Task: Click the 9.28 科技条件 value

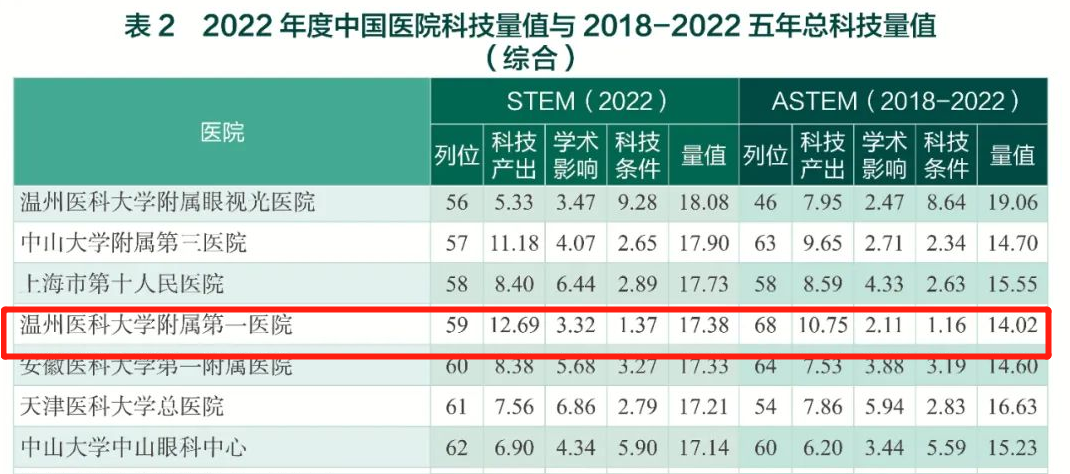Action: pyautogui.click(x=637, y=203)
